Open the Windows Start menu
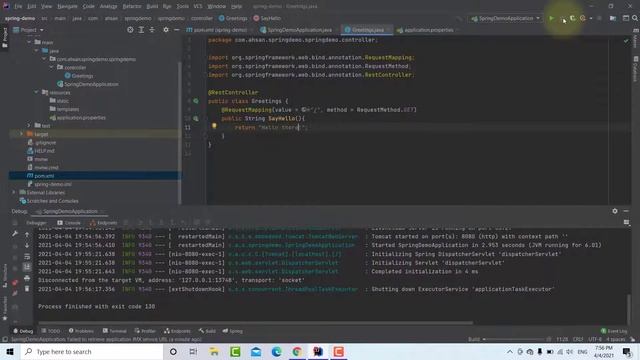640x360 pixels. coord(10,351)
